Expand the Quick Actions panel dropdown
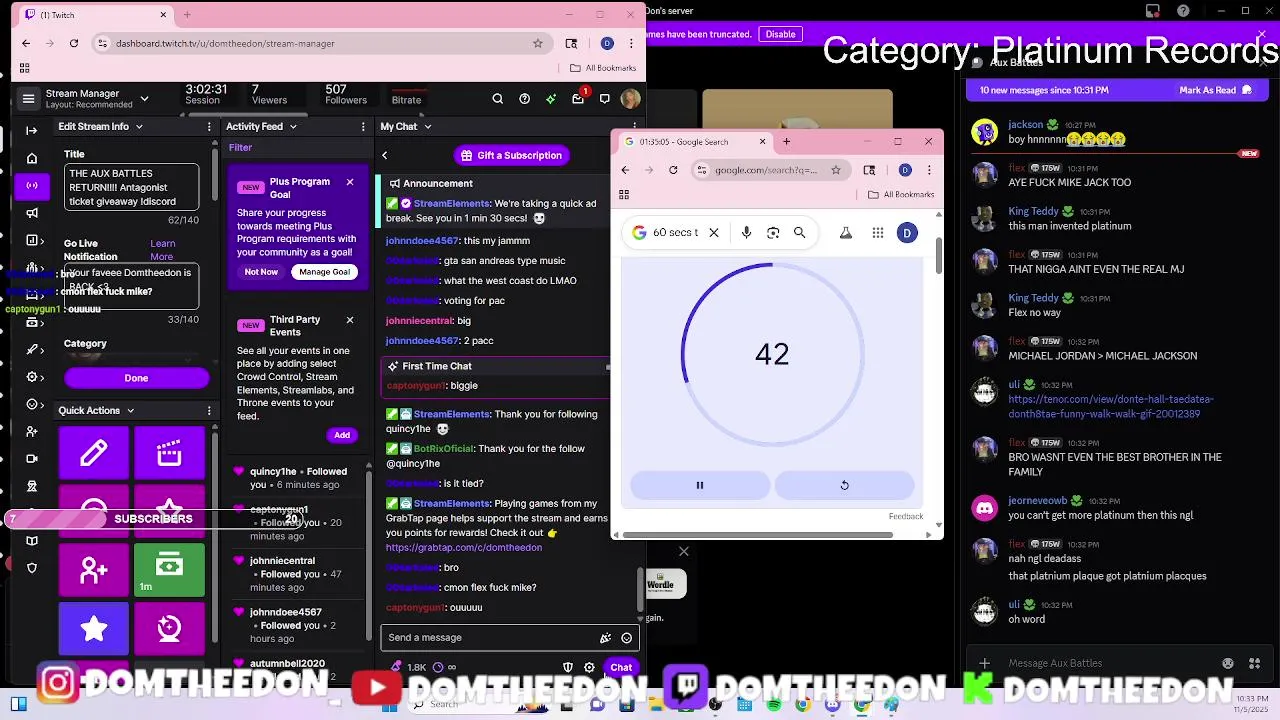1280x720 pixels. [x=130, y=411]
